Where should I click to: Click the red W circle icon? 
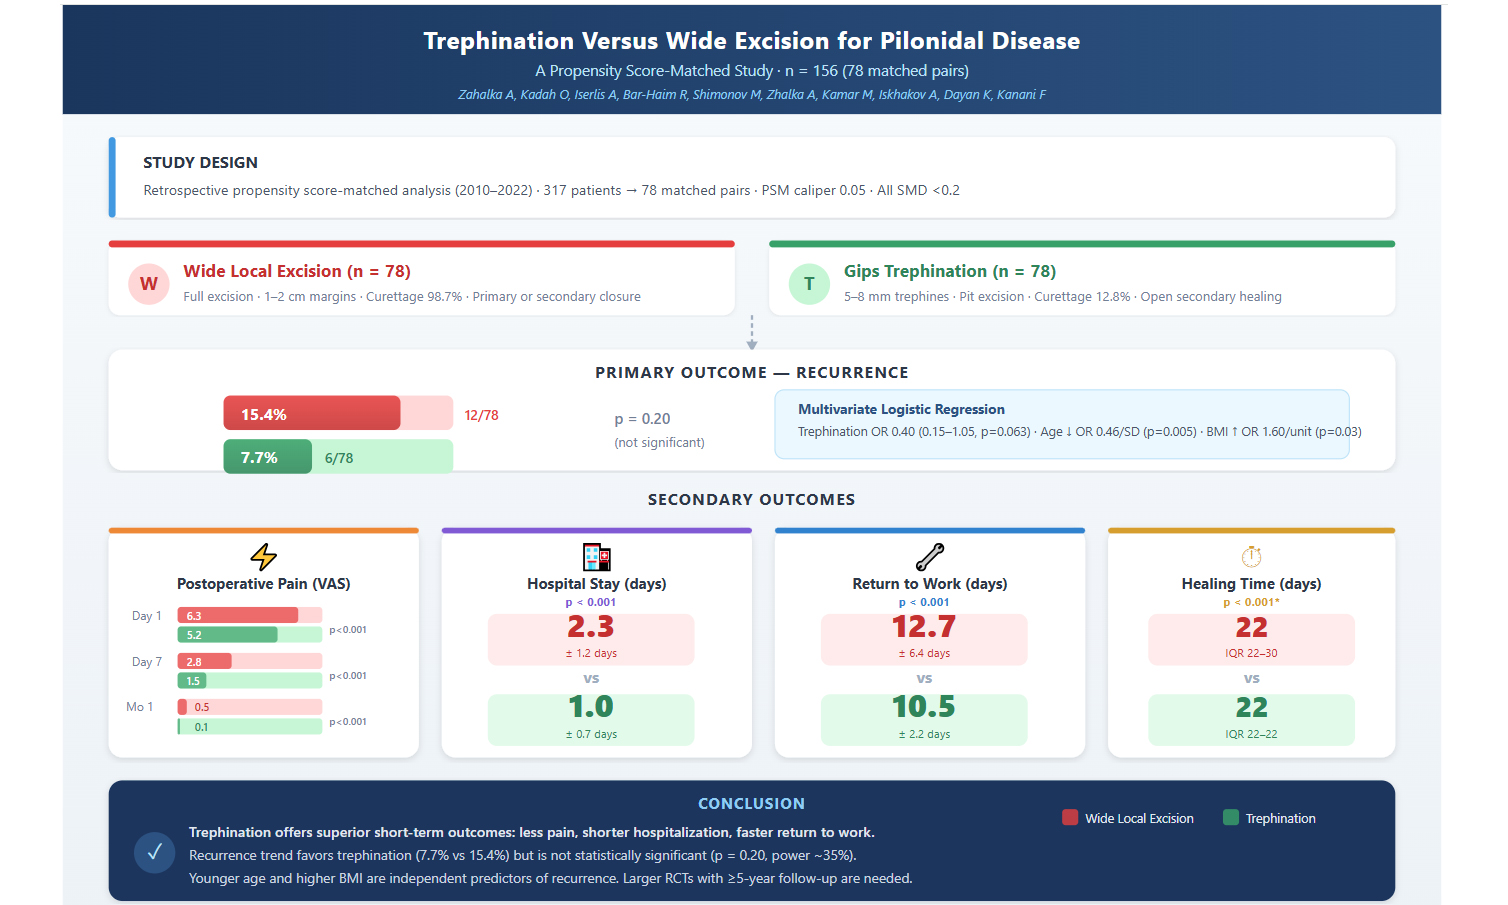click(x=148, y=284)
